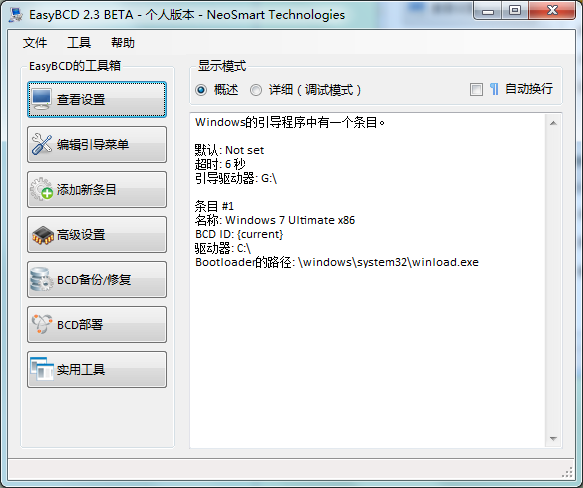Open the 帮助 menu

pos(123,43)
